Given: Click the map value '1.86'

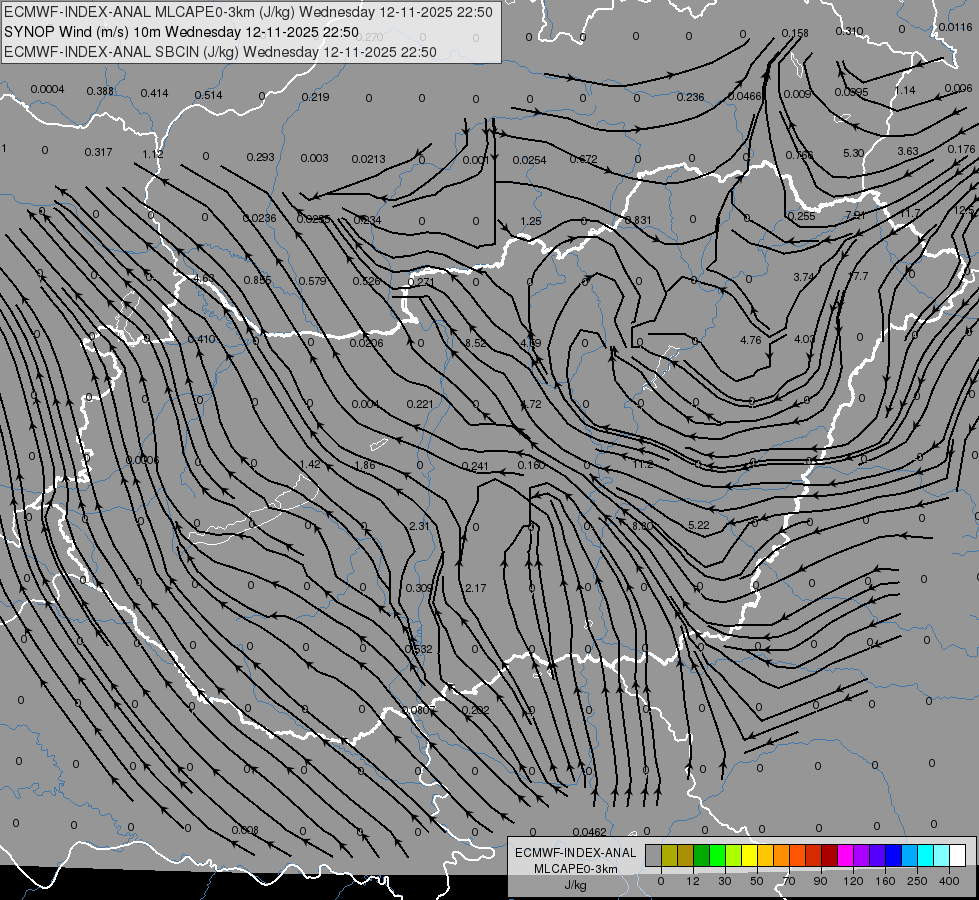Looking at the screenshot, I should pyautogui.click(x=365, y=465).
